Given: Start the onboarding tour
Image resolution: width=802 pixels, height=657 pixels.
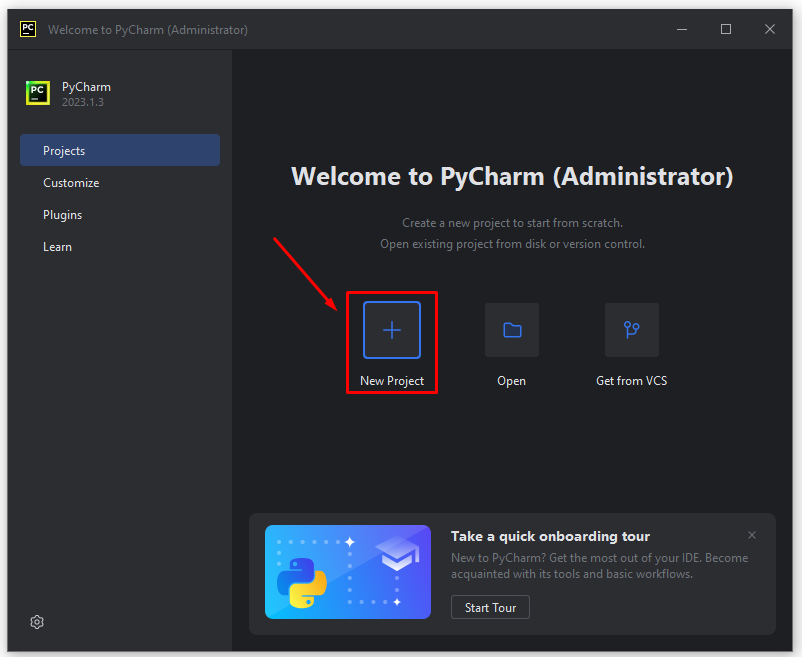Looking at the screenshot, I should coord(490,607).
